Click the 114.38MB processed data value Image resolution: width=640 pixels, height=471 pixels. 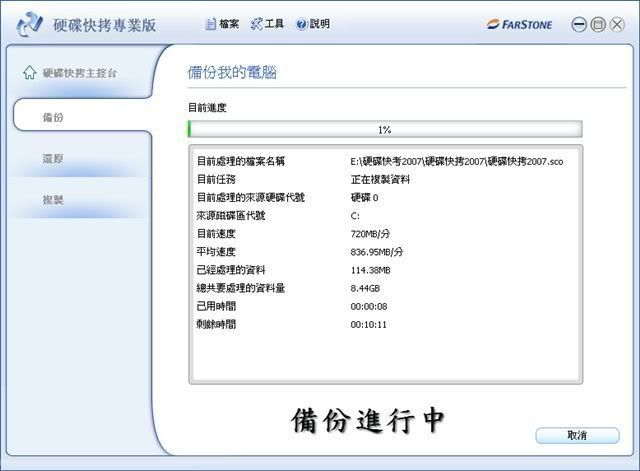tap(371, 270)
